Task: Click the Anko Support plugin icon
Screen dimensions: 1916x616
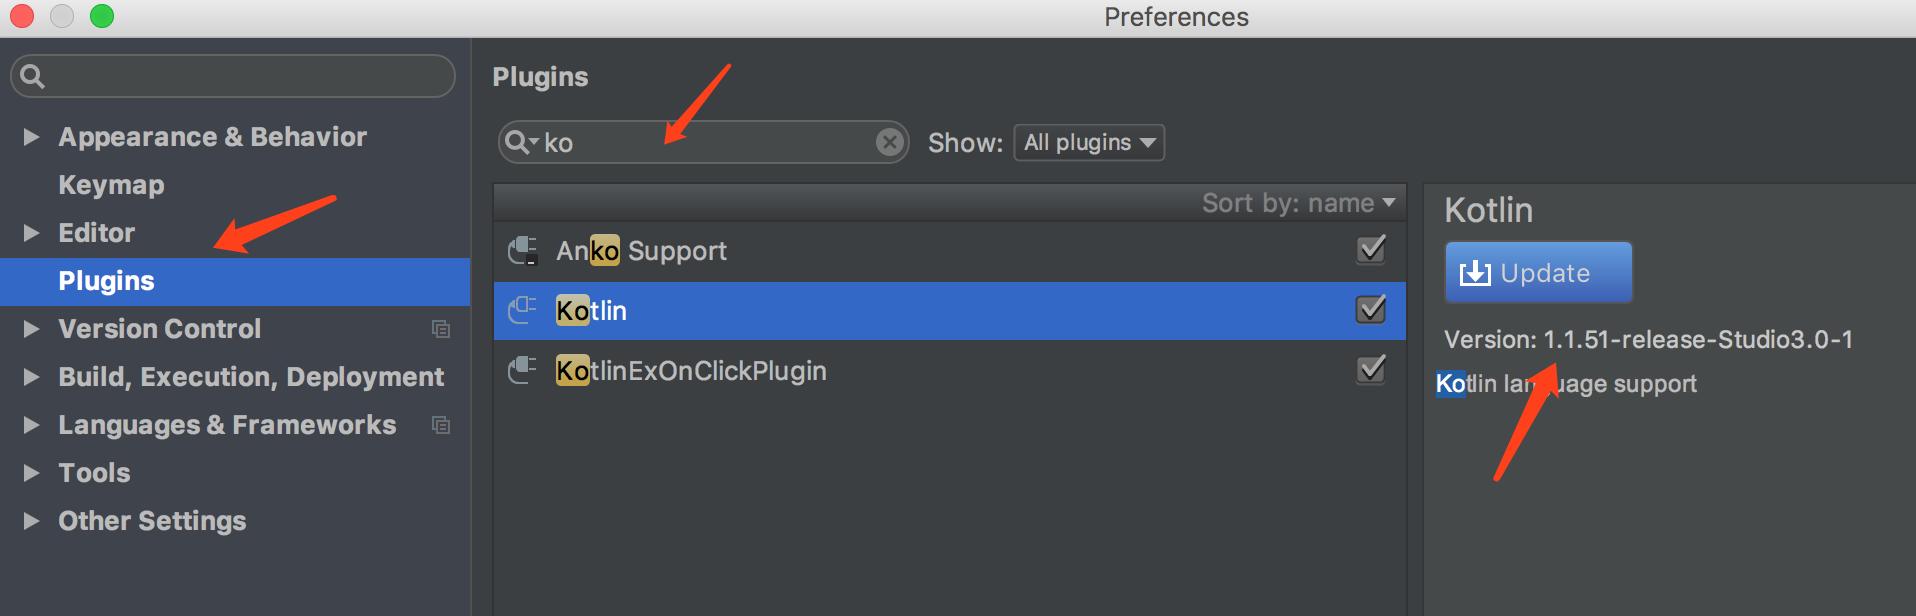Action: pyautogui.click(x=522, y=250)
